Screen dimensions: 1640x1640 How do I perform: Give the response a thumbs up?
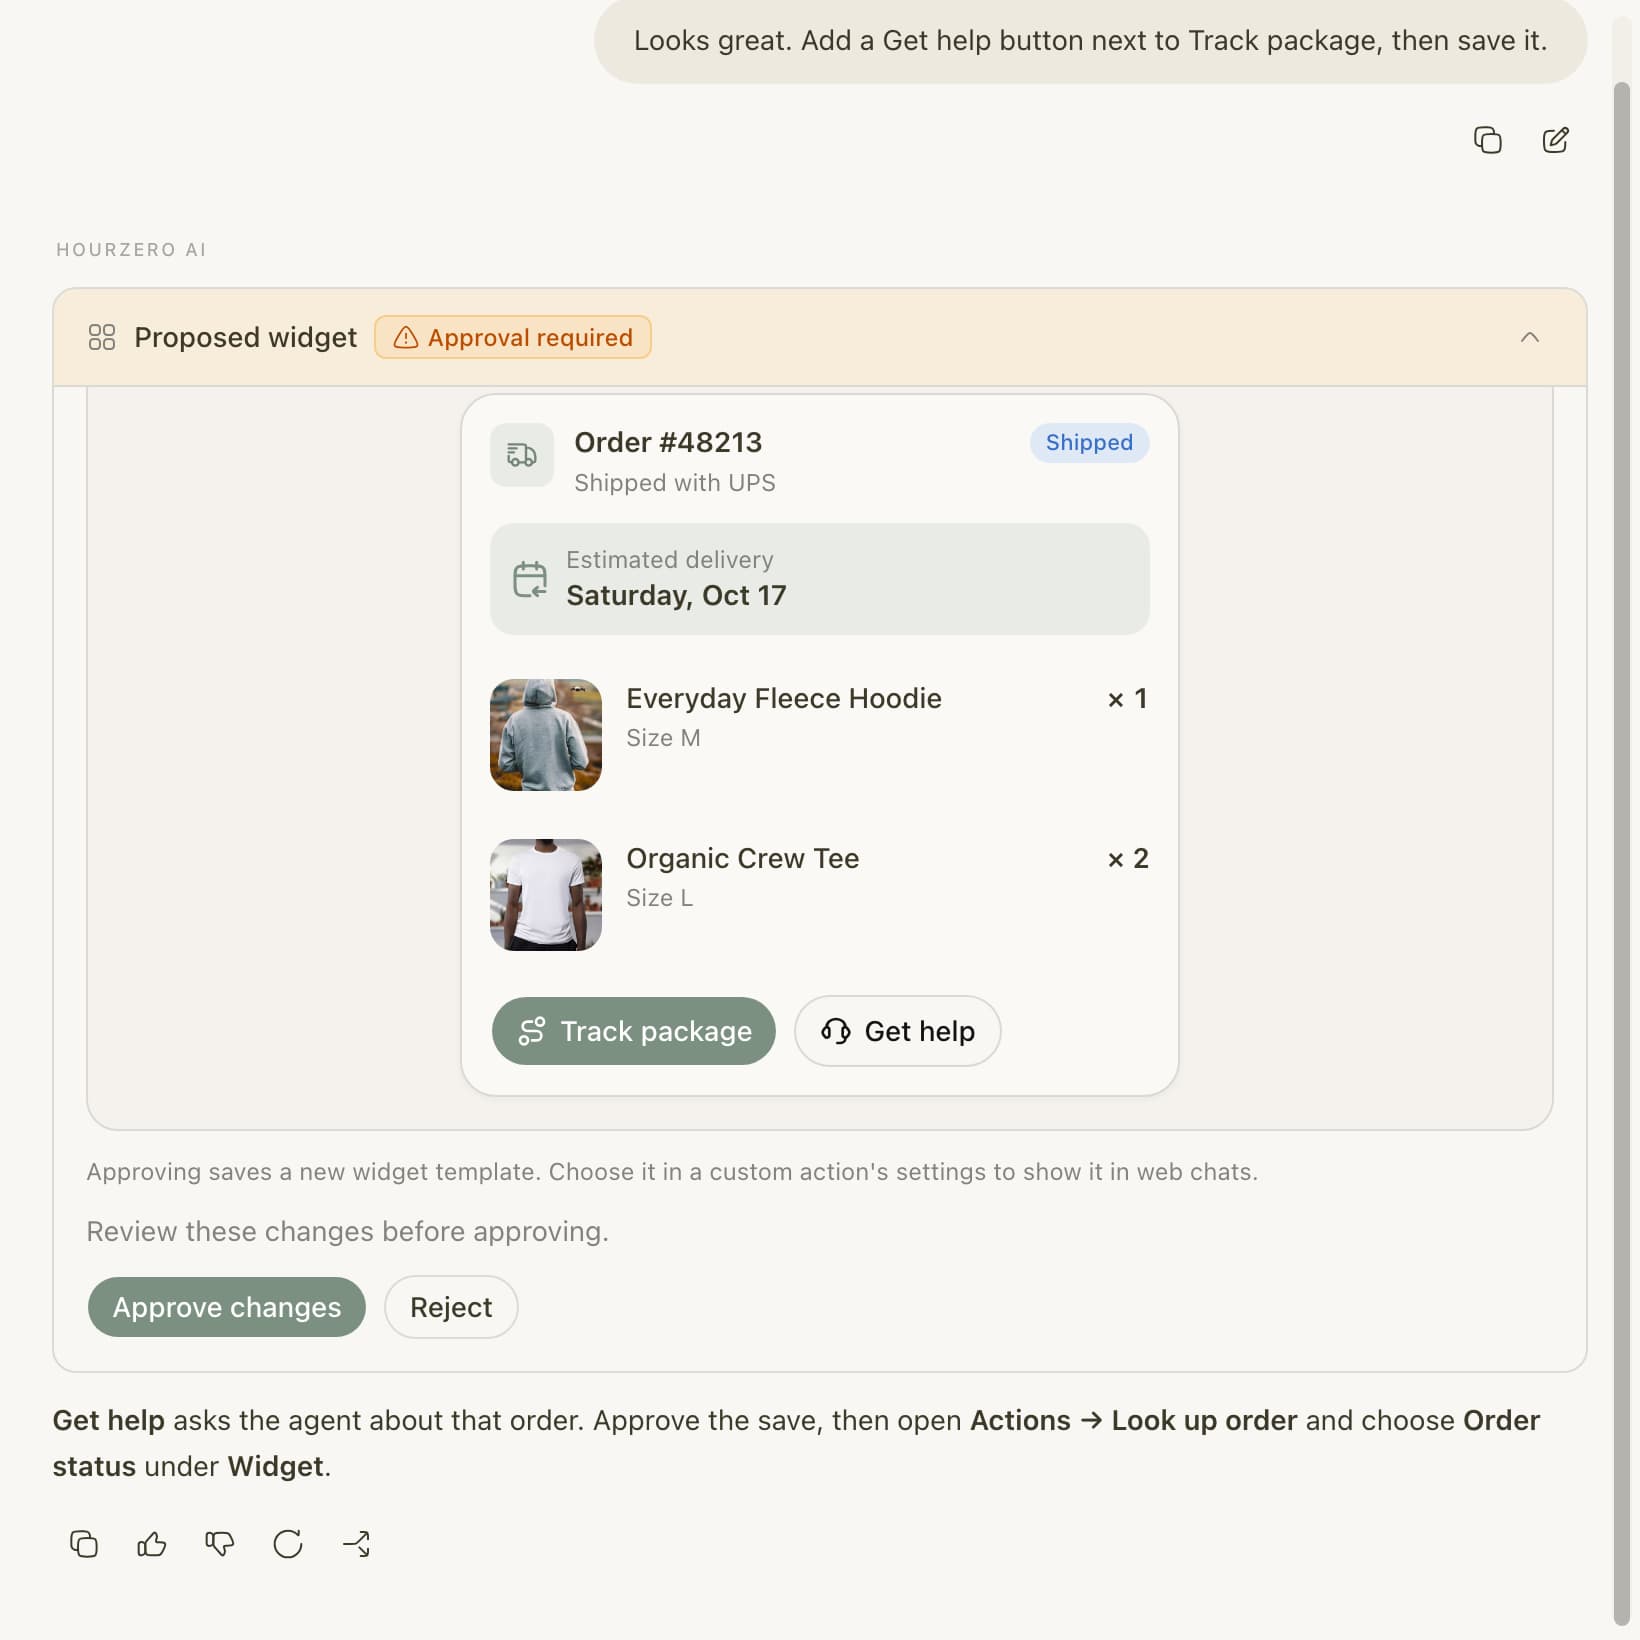tap(152, 1544)
